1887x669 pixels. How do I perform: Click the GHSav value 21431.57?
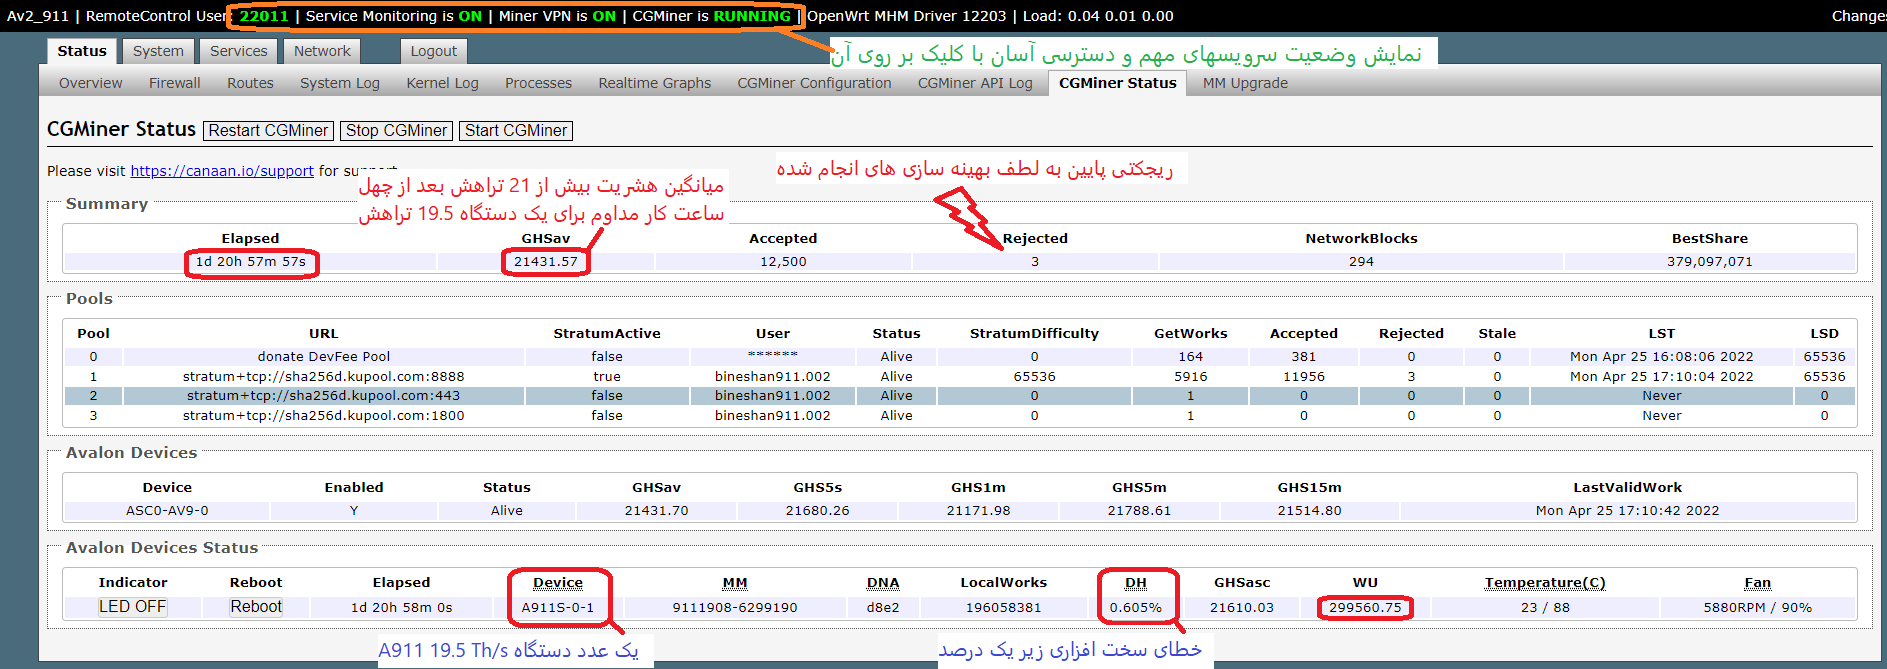click(x=546, y=262)
